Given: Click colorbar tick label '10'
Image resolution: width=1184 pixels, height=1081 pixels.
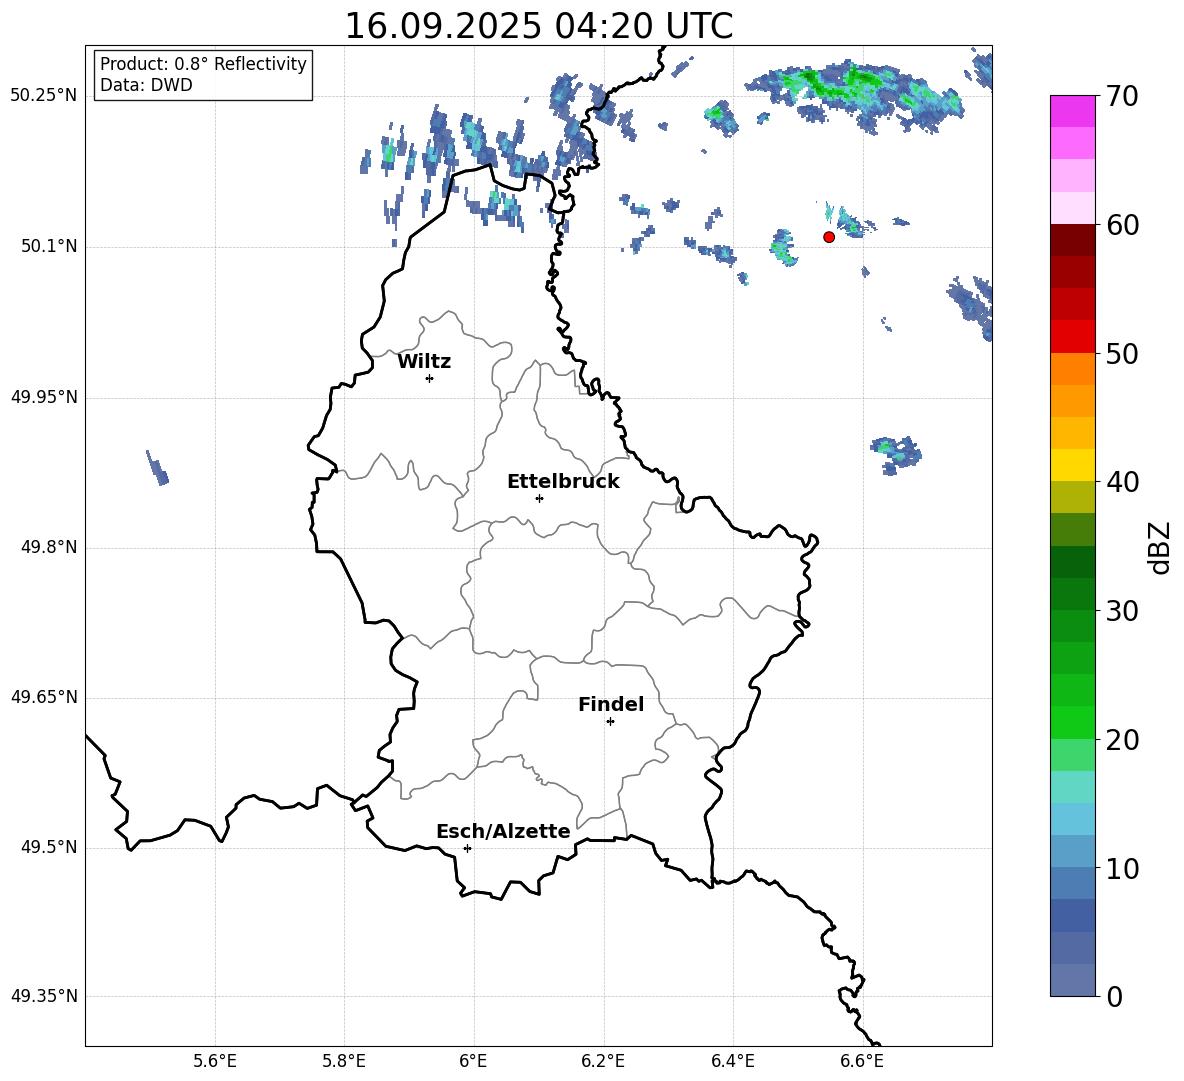Looking at the screenshot, I should [1122, 868].
